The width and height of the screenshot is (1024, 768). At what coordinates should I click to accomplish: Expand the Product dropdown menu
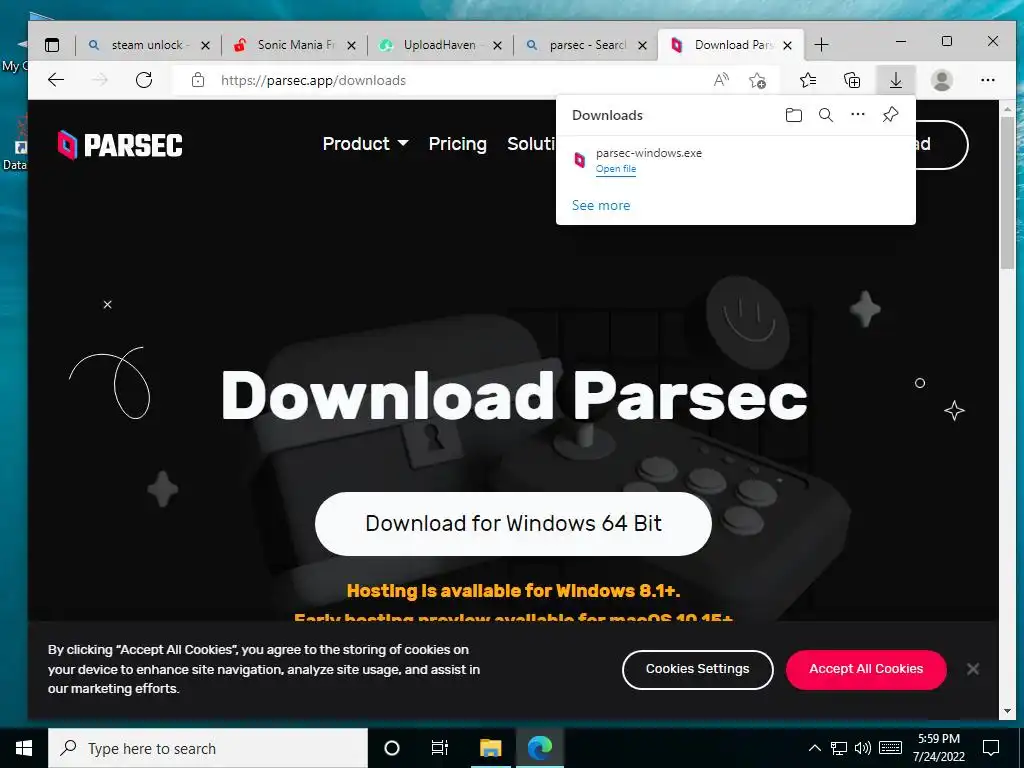click(365, 144)
